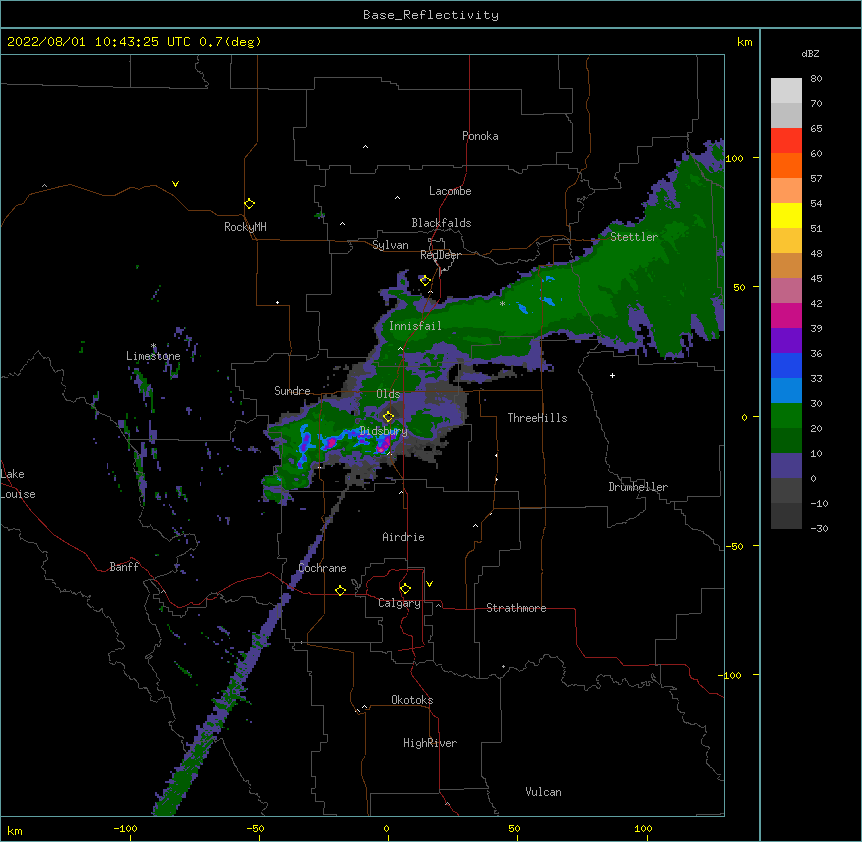This screenshot has width=862, height=842.
Task: Click the Drumheller label
Action: (638, 487)
